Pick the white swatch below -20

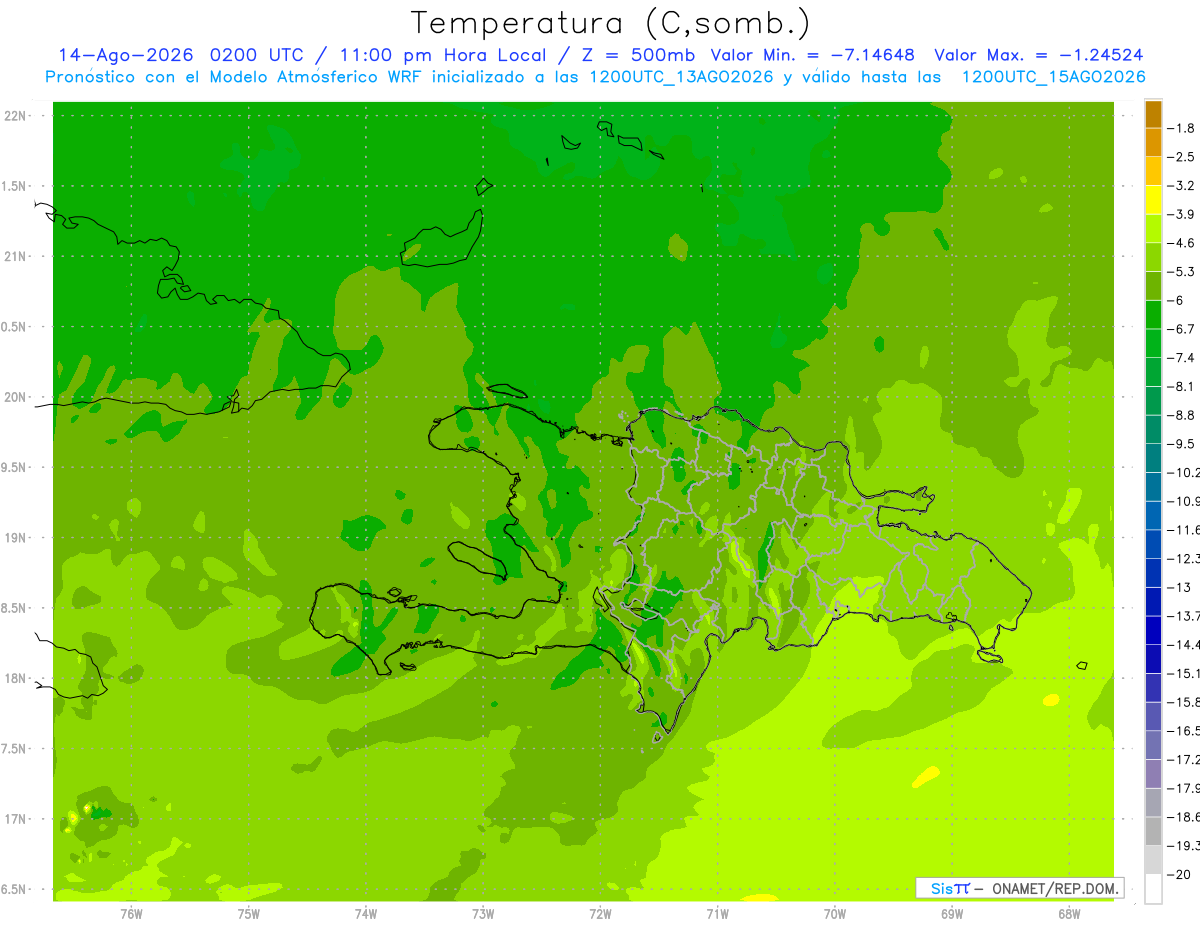pos(1153,889)
